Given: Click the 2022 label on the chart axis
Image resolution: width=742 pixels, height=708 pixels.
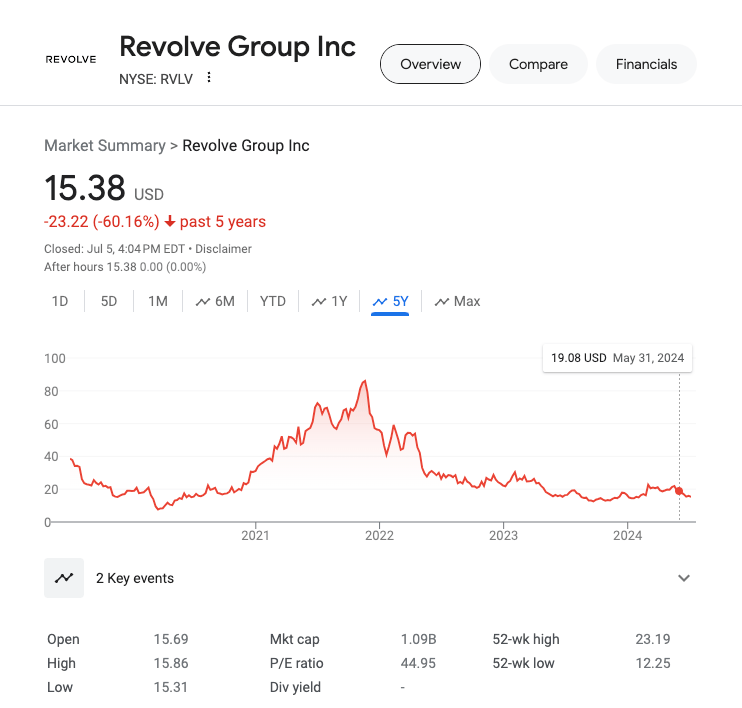Looking at the screenshot, I should click(379, 535).
